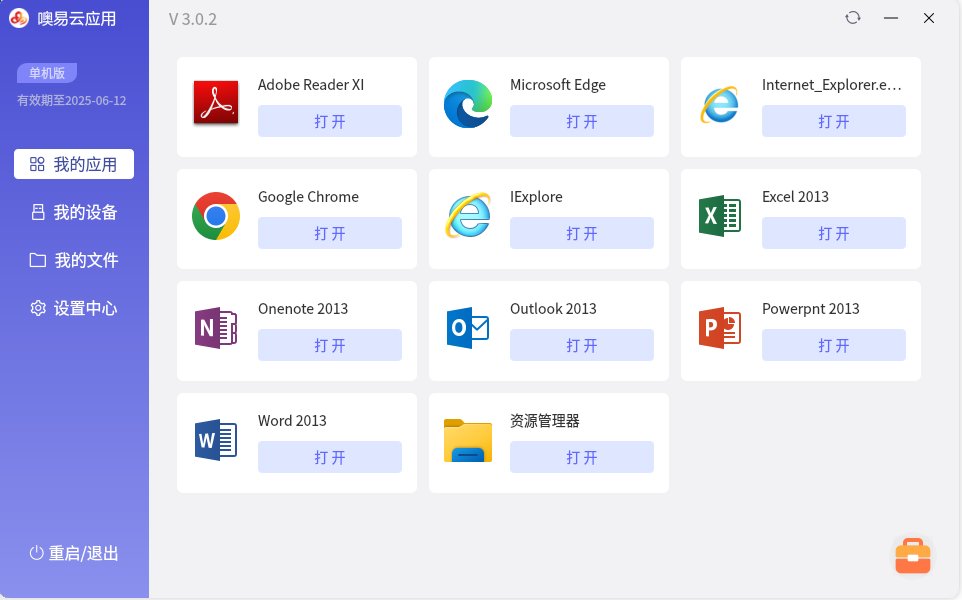Viewport: 962px width, 600px height.
Task: Click the Word 2013 app icon
Action: [x=216, y=440]
